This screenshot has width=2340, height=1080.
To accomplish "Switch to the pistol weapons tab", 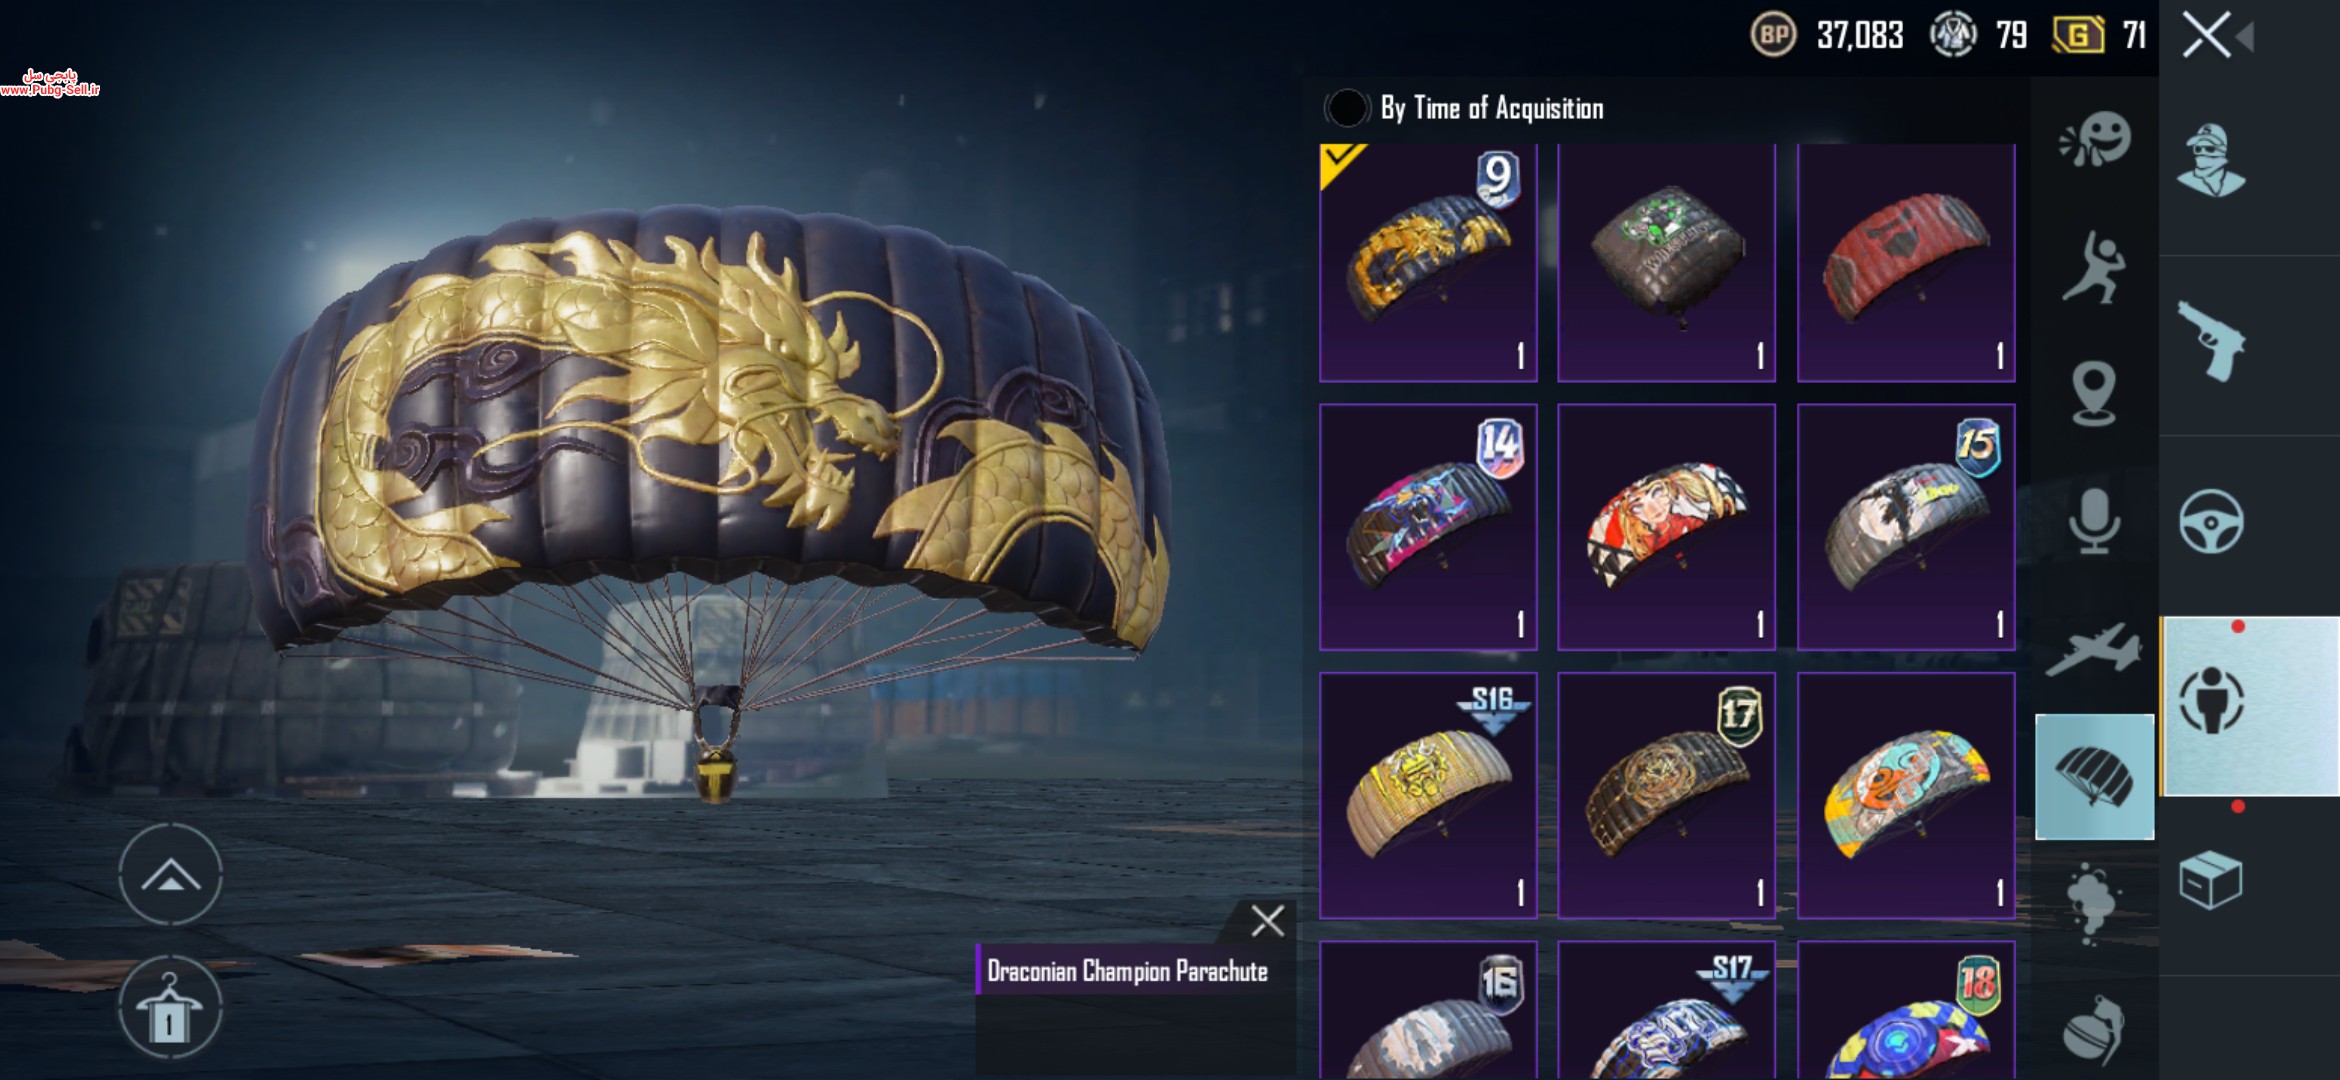I will tap(2211, 341).
